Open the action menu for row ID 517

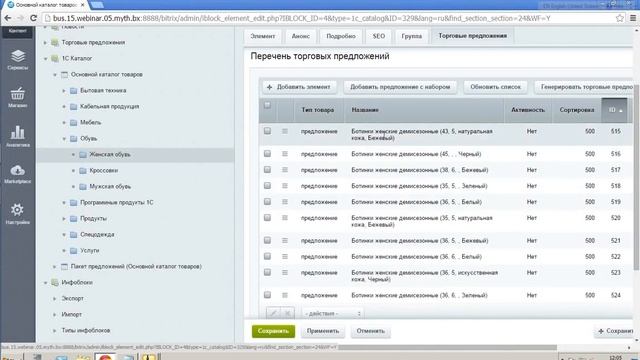pyautogui.click(x=285, y=170)
